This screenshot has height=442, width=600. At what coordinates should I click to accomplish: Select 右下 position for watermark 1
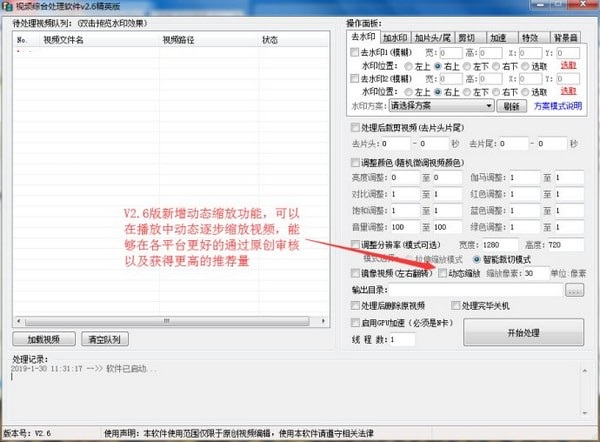click(496, 66)
